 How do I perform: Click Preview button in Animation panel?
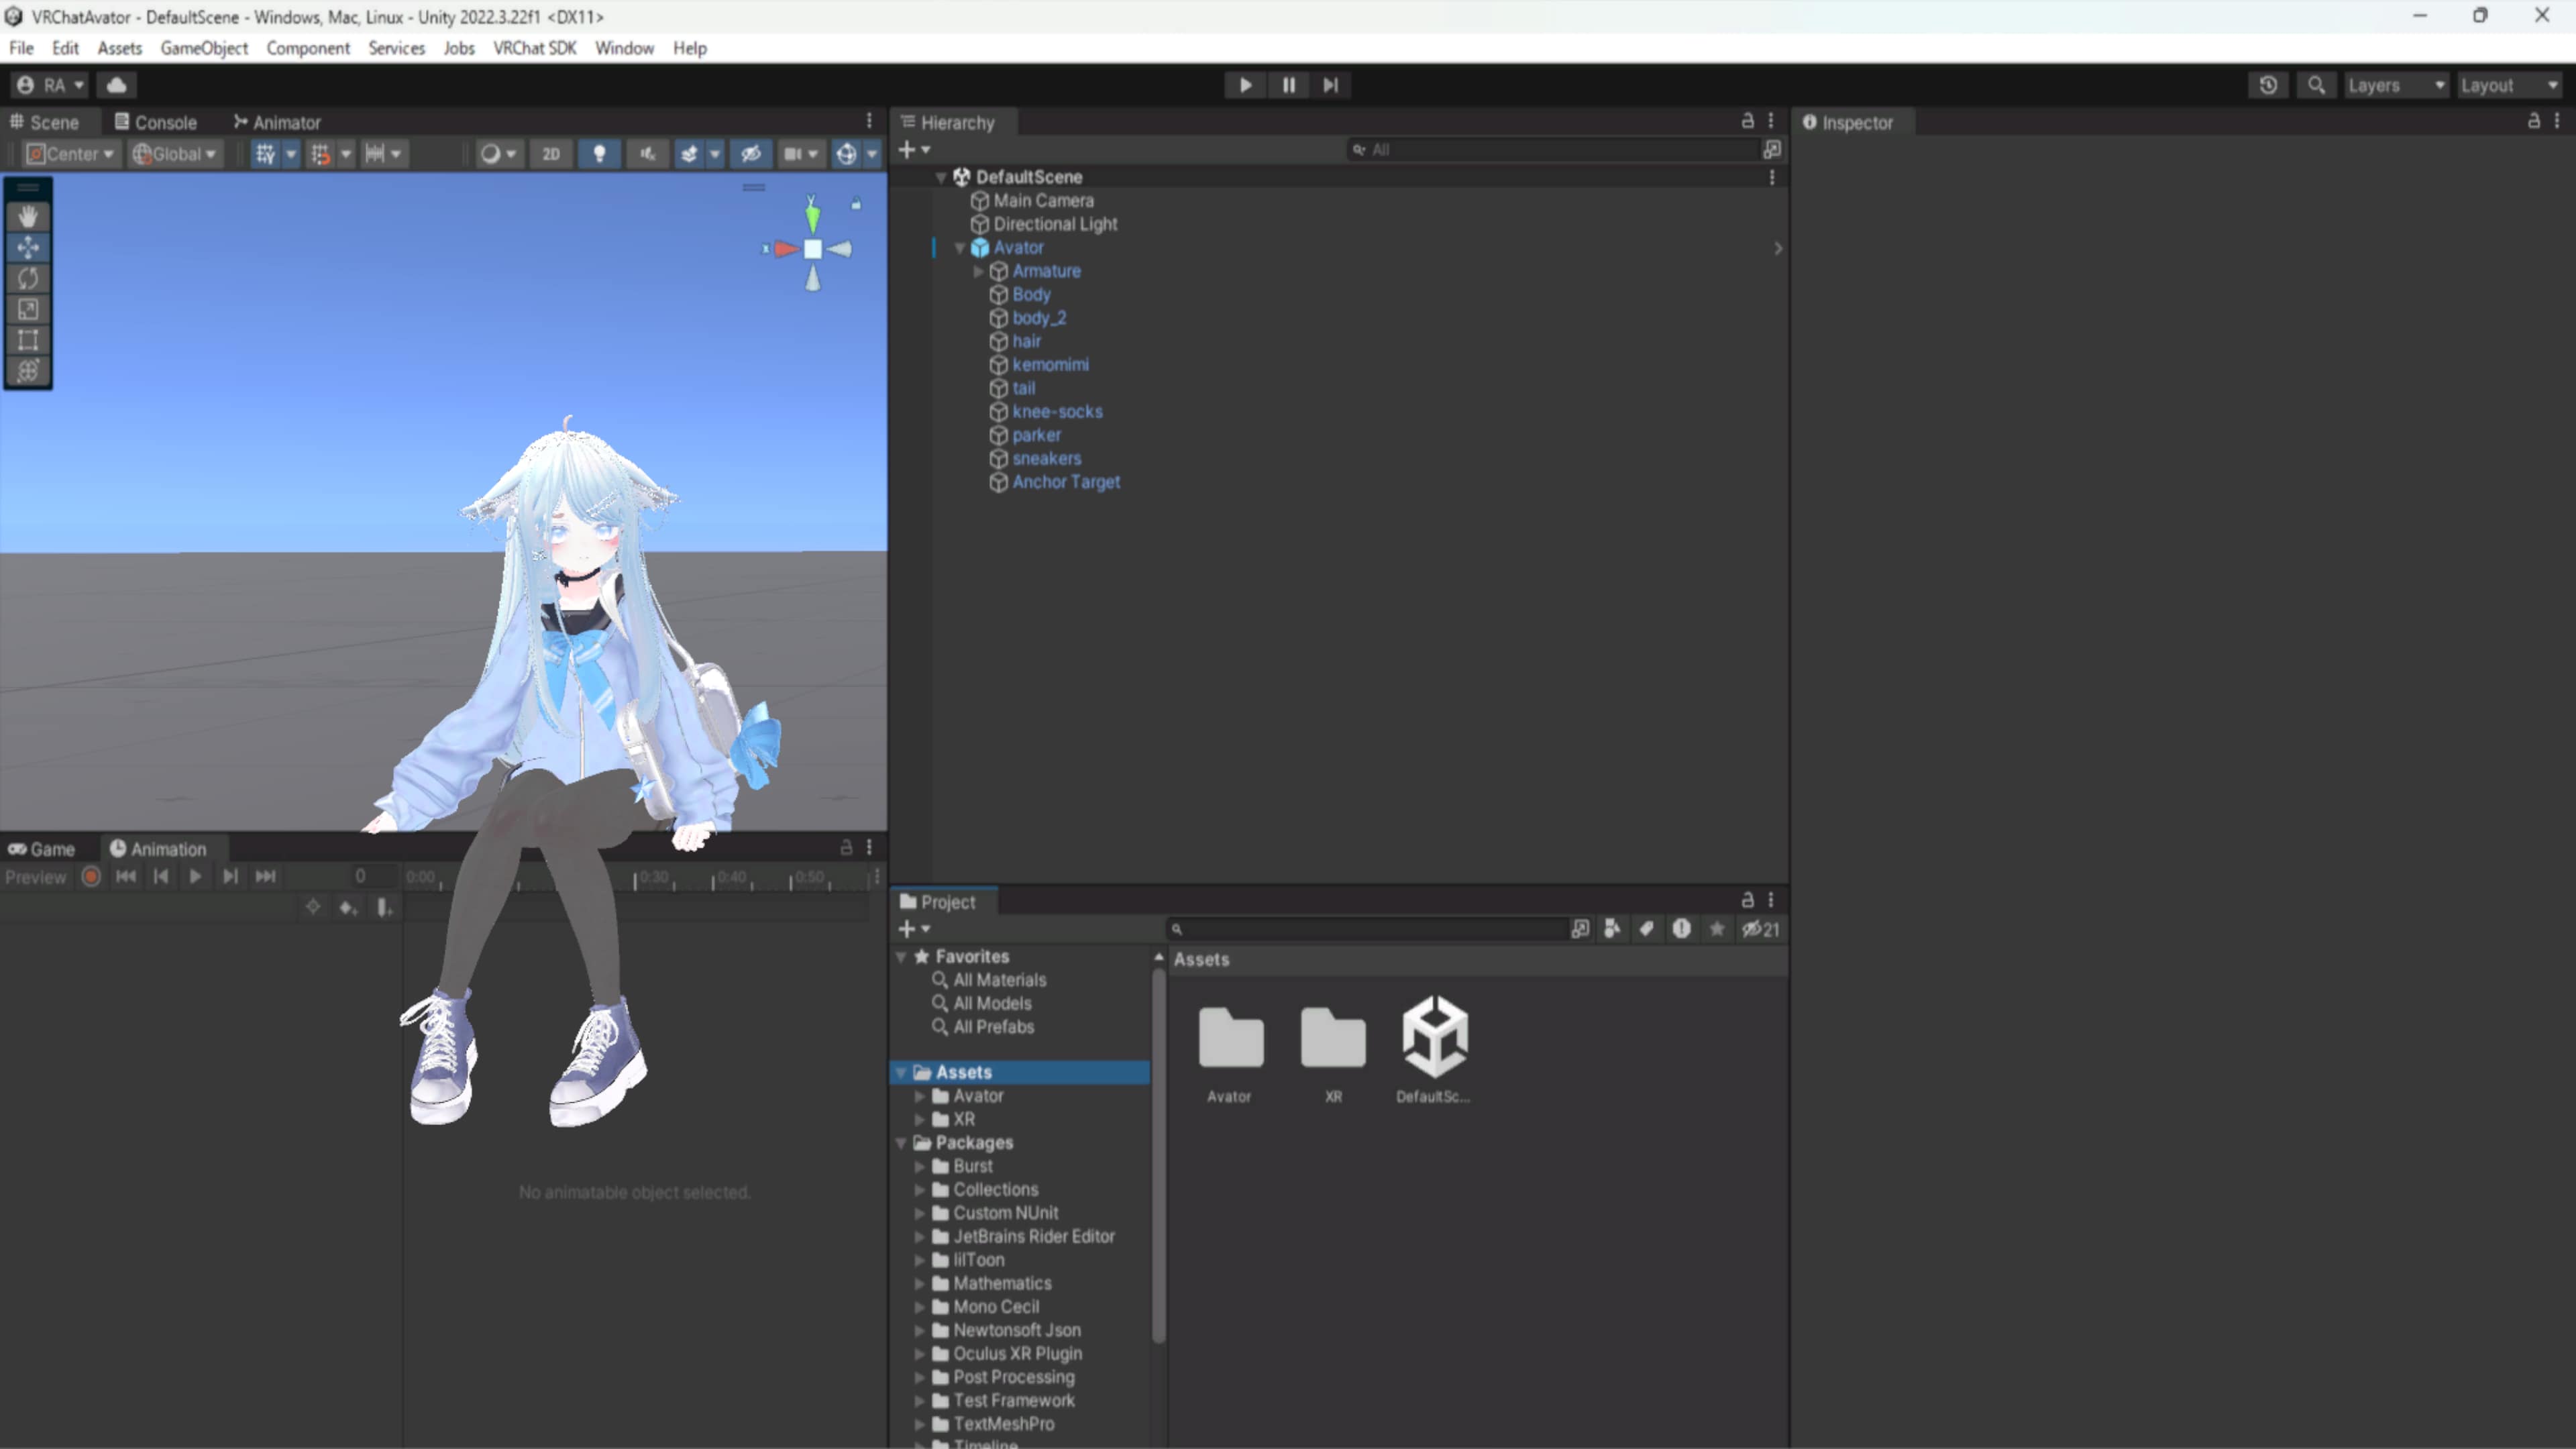tap(36, 877)
